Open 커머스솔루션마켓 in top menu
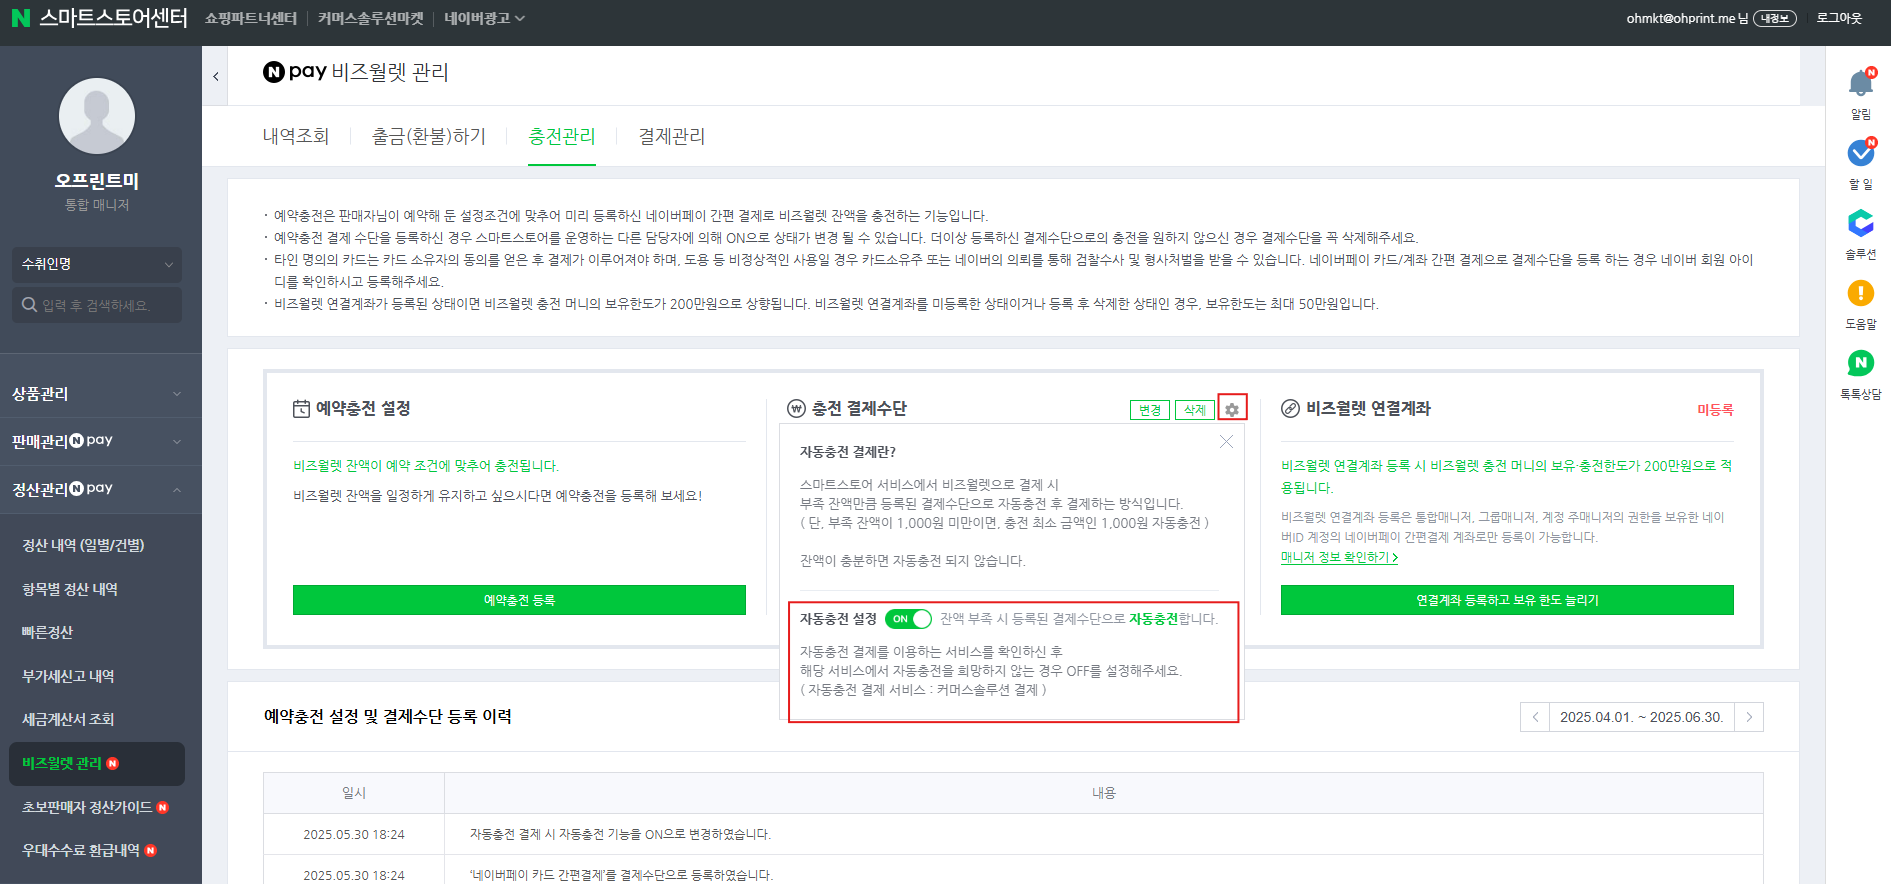 (x=371, y=18)
